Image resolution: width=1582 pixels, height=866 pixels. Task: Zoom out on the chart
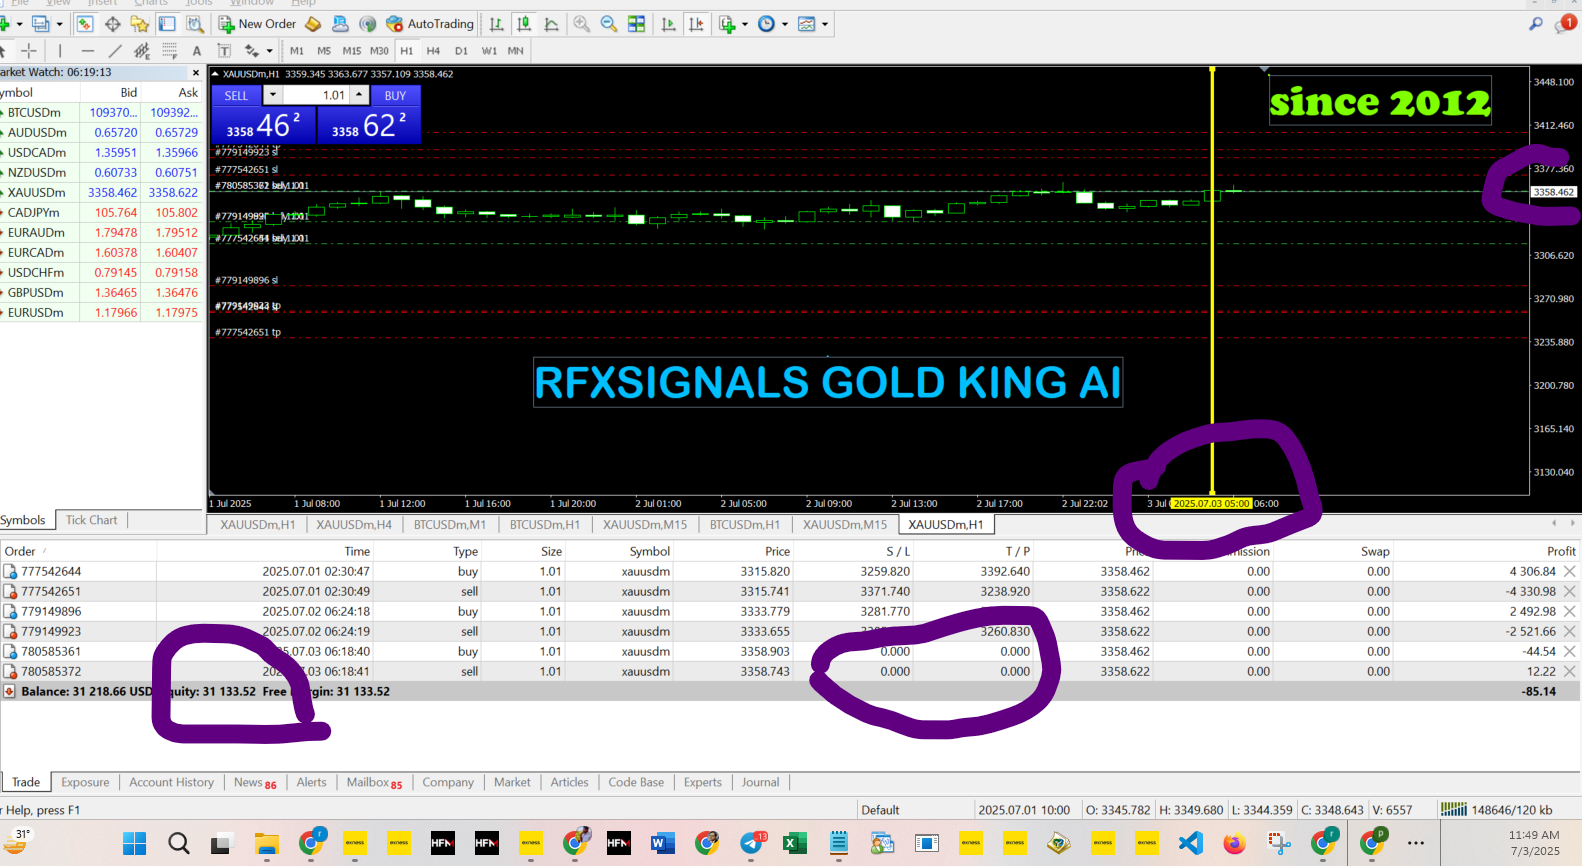click(x=608, y=24)
